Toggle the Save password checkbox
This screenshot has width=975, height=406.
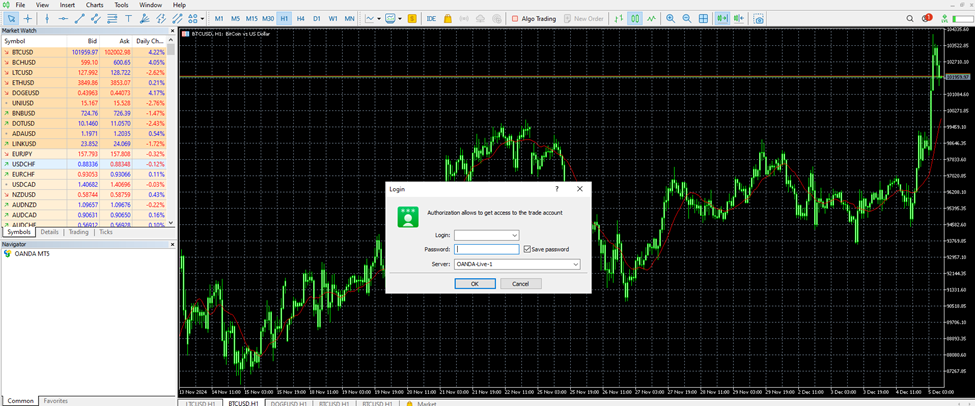pos(527,249)
